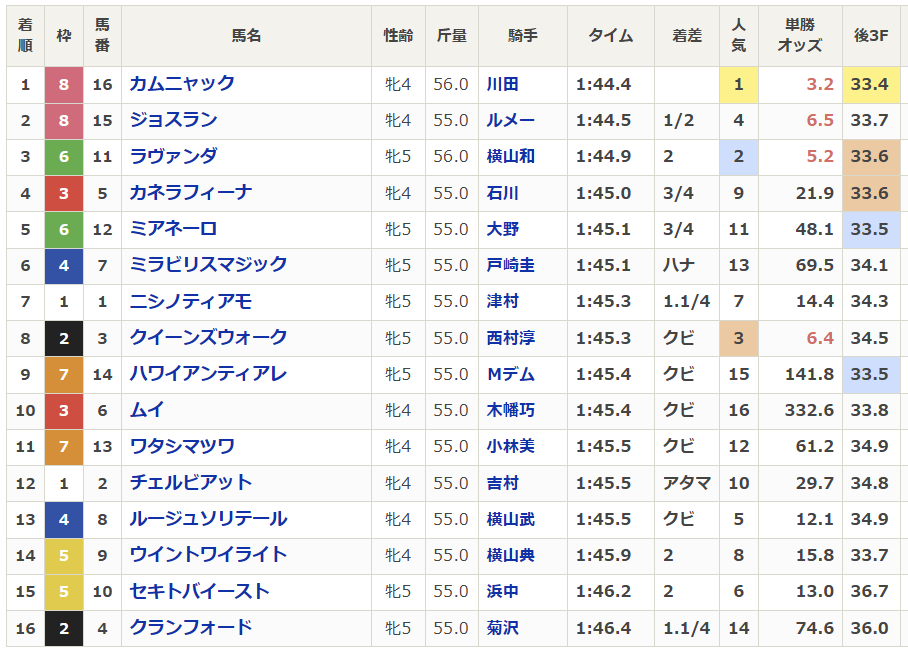Select odds value 332.6
This screenshot has width=908, height=650.
click(x=809, y=410)
